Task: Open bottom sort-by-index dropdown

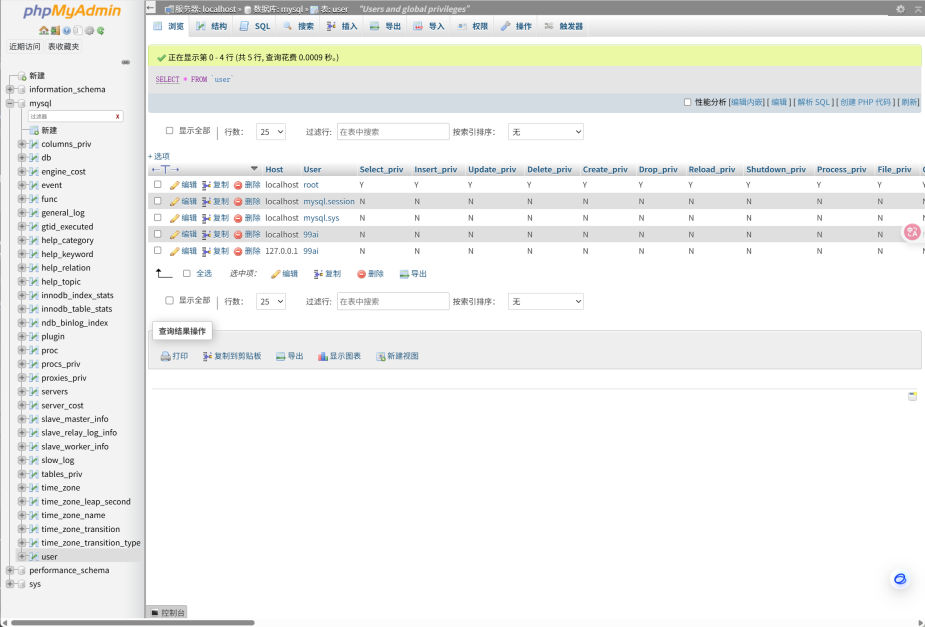Action: pos(546,301)
